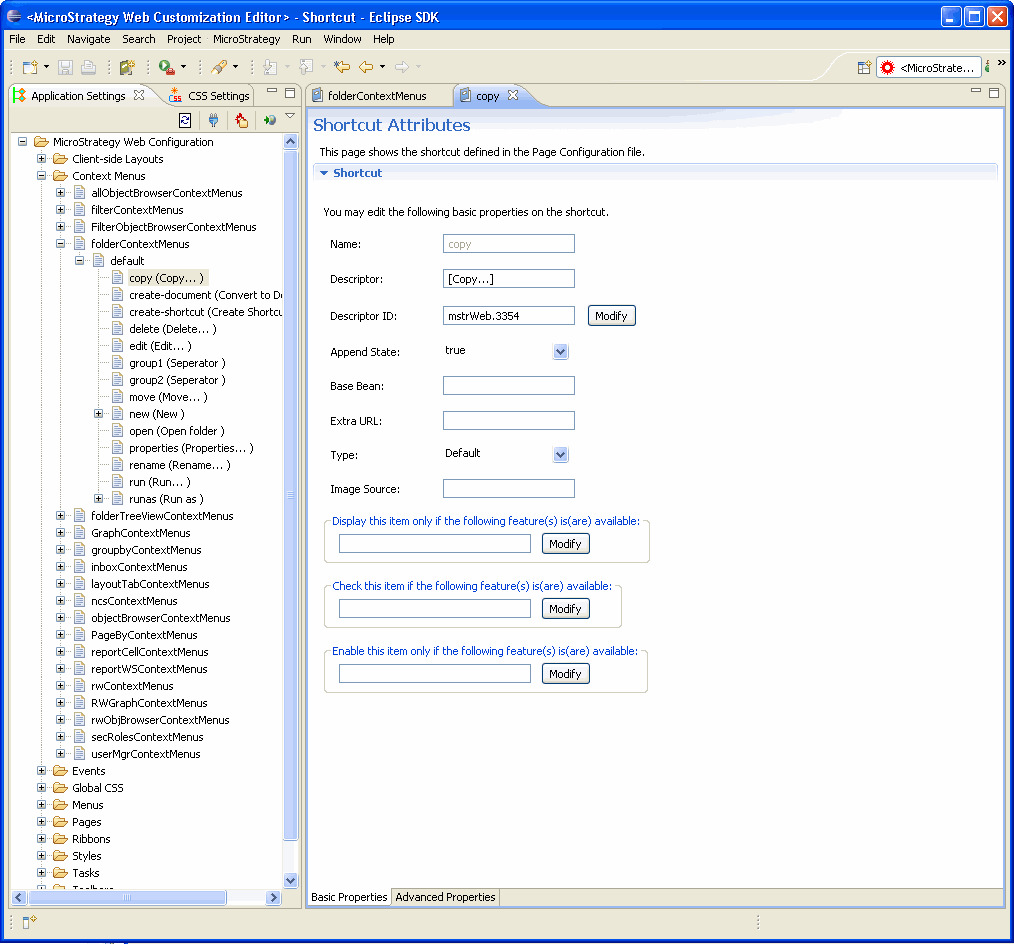This screenshot has height=944, width=1014.
Task: Click Modify under Display this item only
Action: (x=565, y=544)
